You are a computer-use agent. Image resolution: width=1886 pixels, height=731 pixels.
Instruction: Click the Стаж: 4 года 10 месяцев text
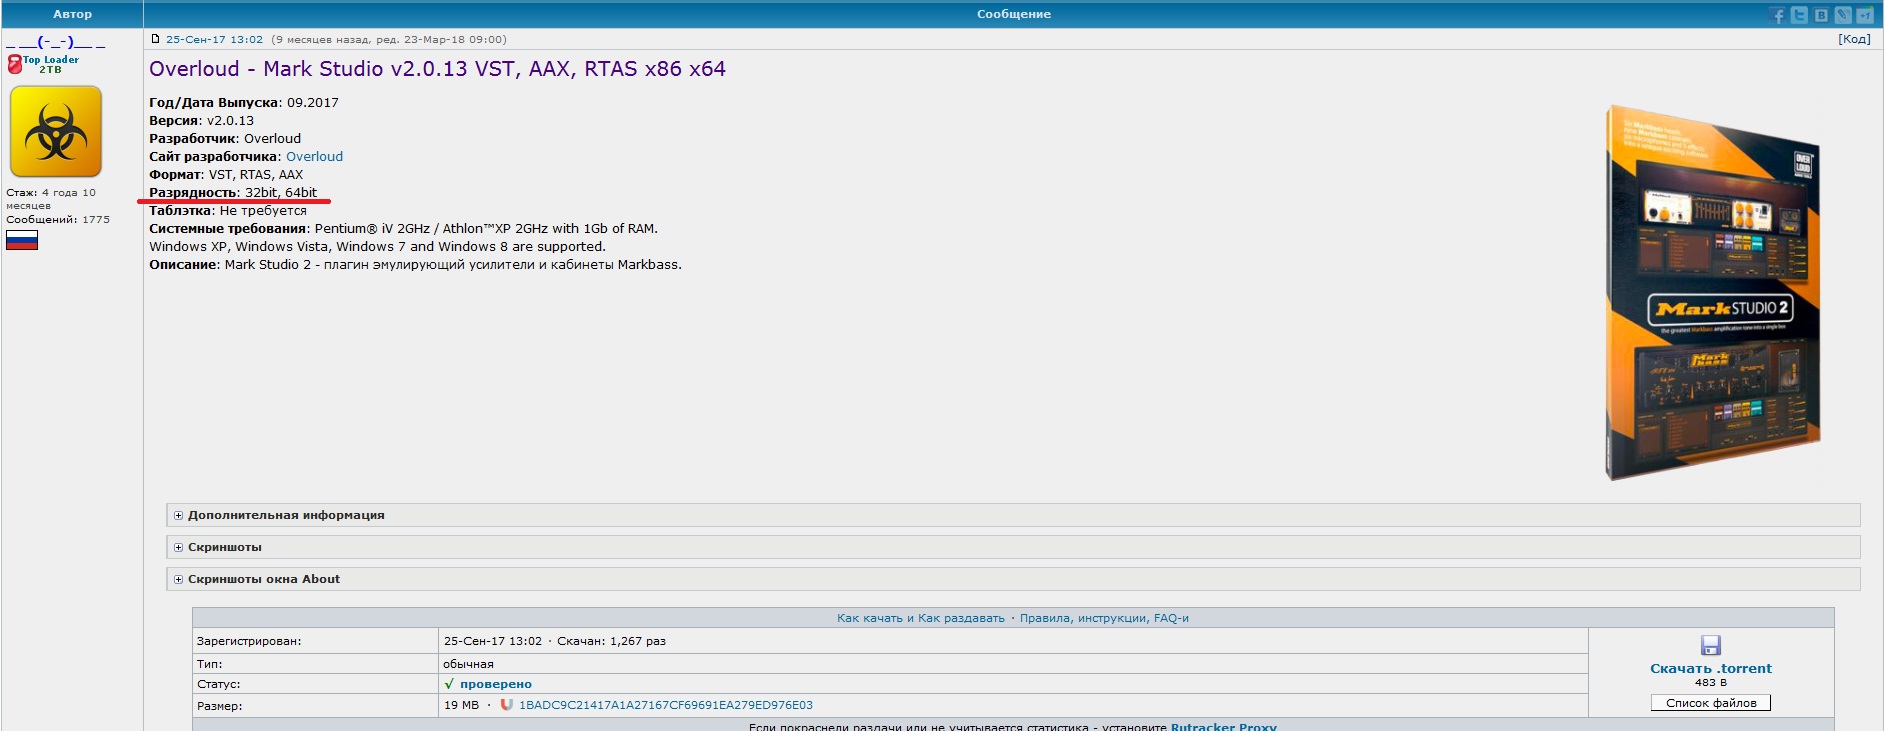point(51,199)
